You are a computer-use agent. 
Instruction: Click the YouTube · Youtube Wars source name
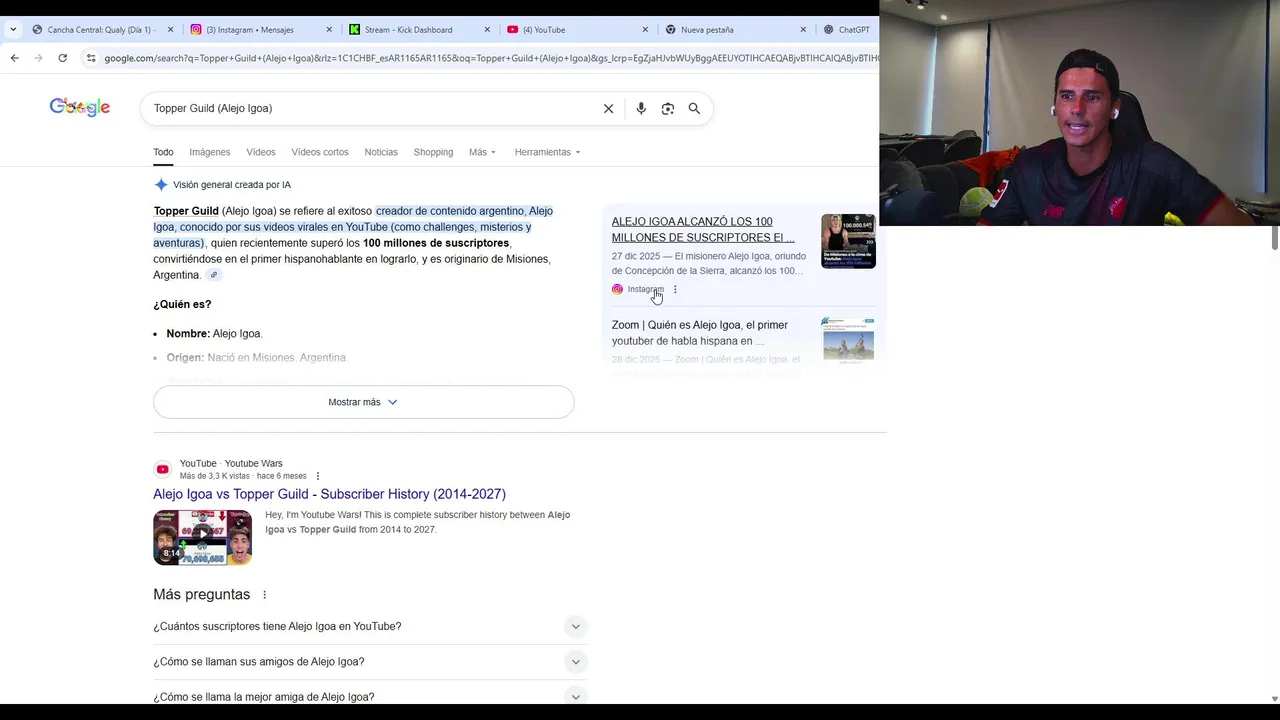(231, 463)
